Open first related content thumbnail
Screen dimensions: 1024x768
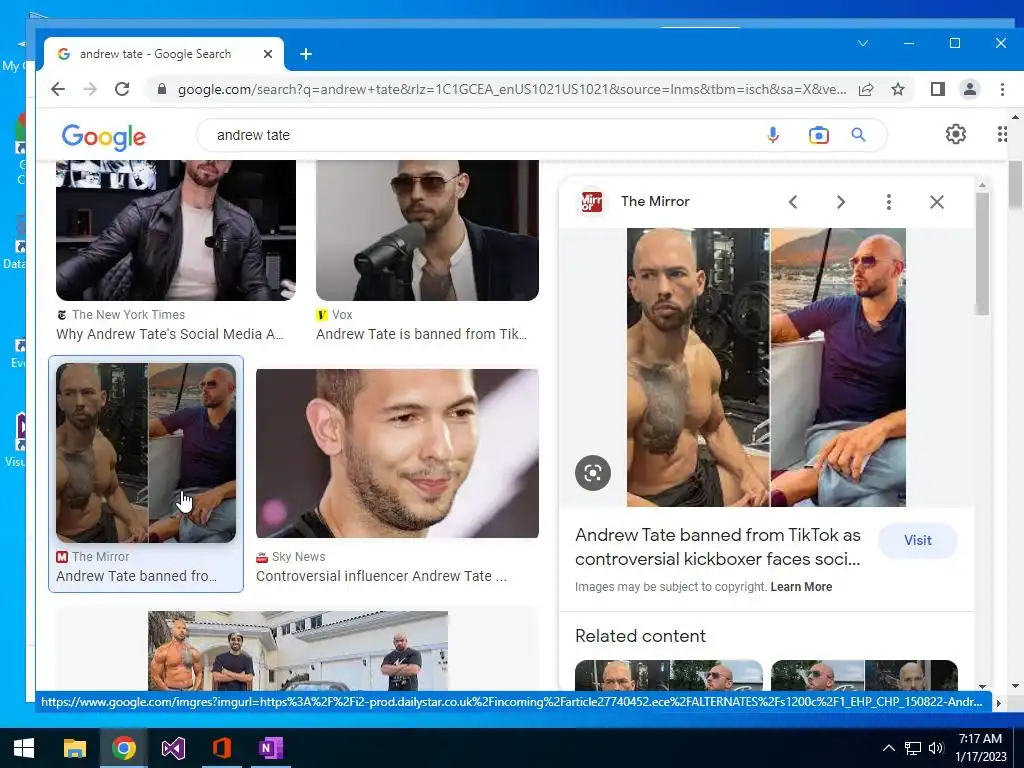coord(669,675)
